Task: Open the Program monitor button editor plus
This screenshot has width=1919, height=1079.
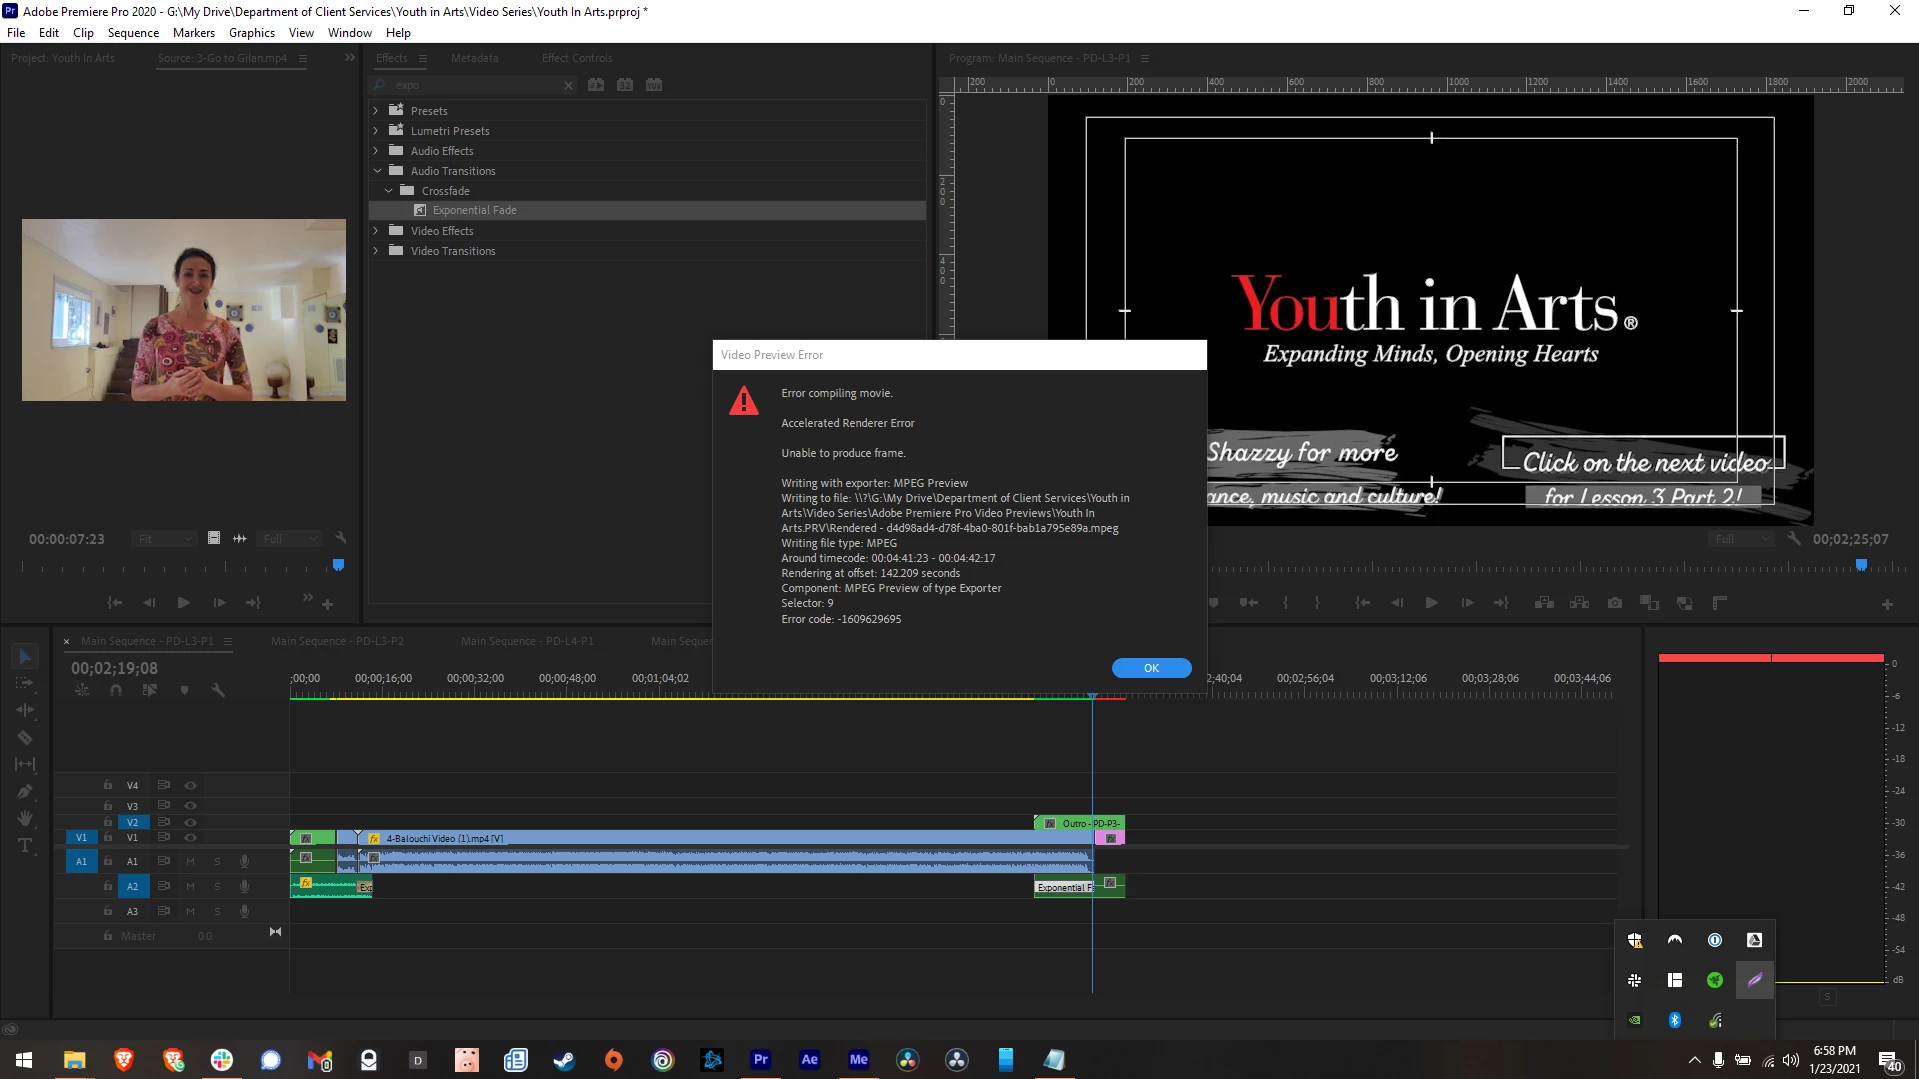Action: [x=1887, y=604]
